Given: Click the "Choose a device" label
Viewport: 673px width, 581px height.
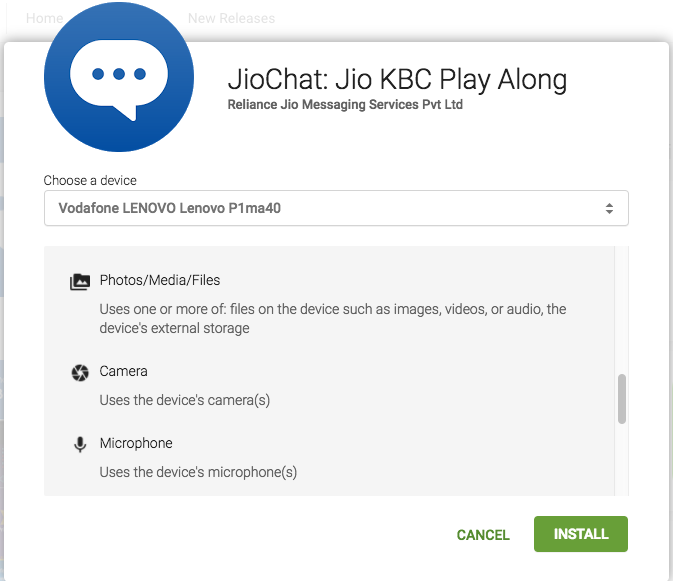Looking at the screenshot, I should pyautogui.click(x=90, y=180).
